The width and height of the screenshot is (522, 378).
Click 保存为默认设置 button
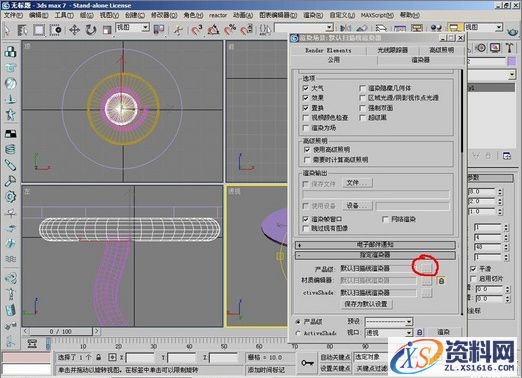[366, 304]
